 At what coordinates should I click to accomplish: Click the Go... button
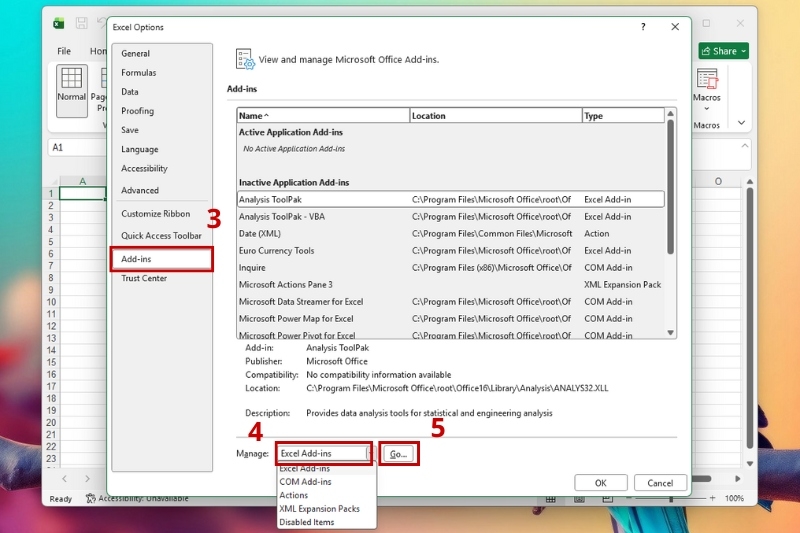pos(398,454)
